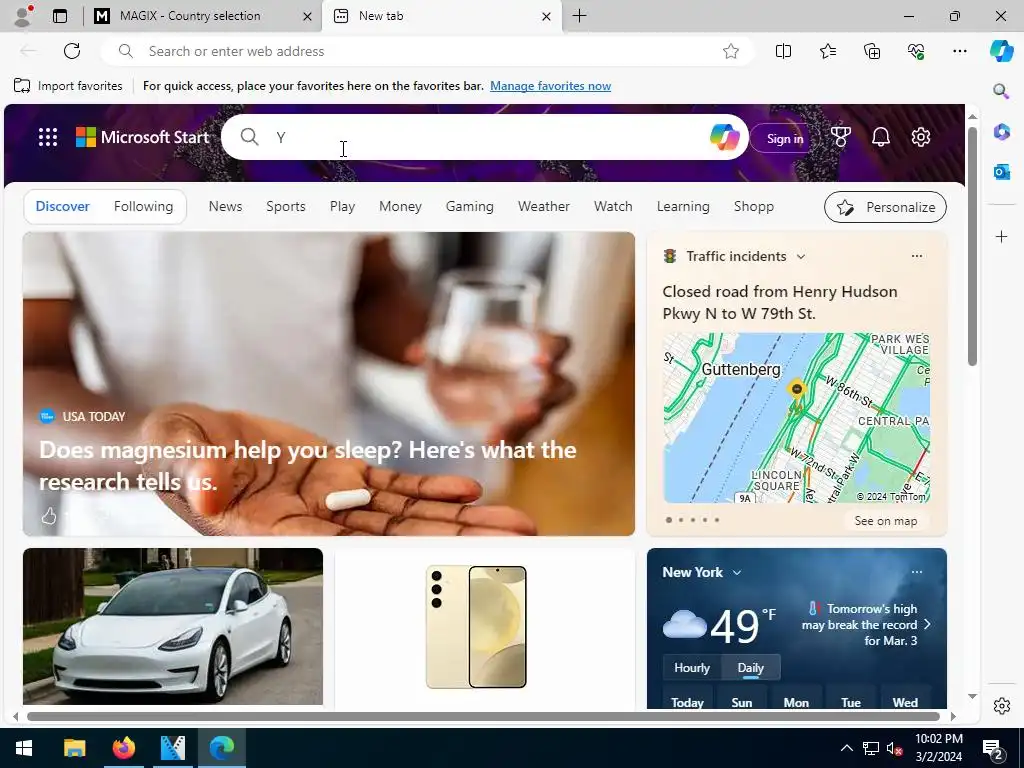The image size is (1024, 768).
Task: Open the white Tesla car article image
Action: click(173, 626)
